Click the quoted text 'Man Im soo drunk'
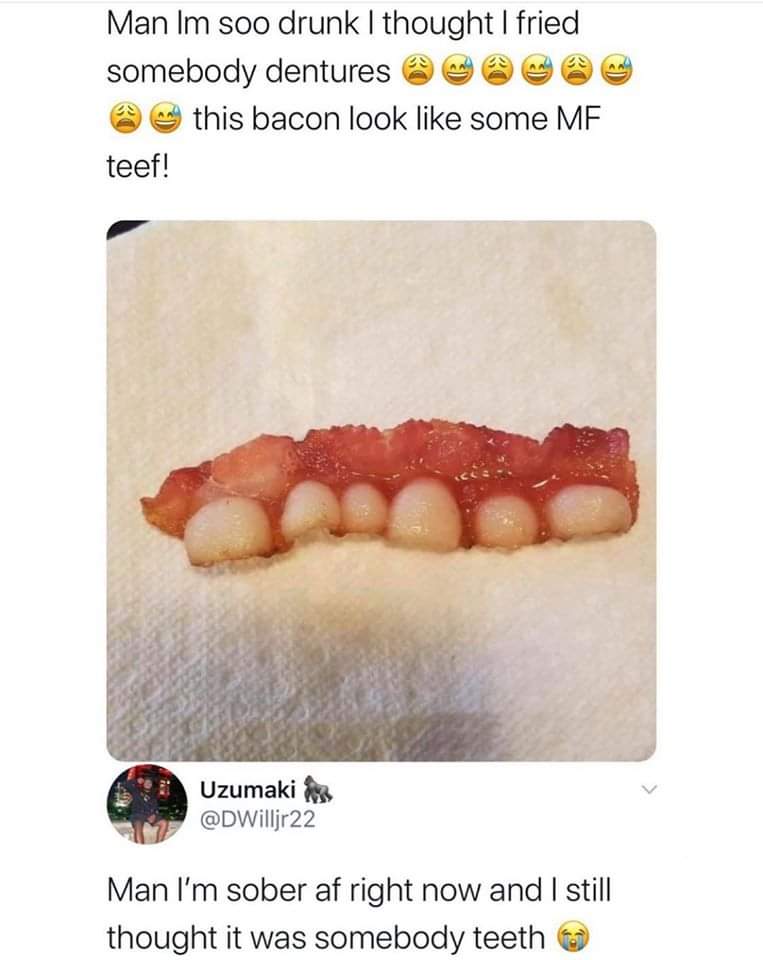Image resolution: width=763 pixels, height=960 pixels. 233,23
